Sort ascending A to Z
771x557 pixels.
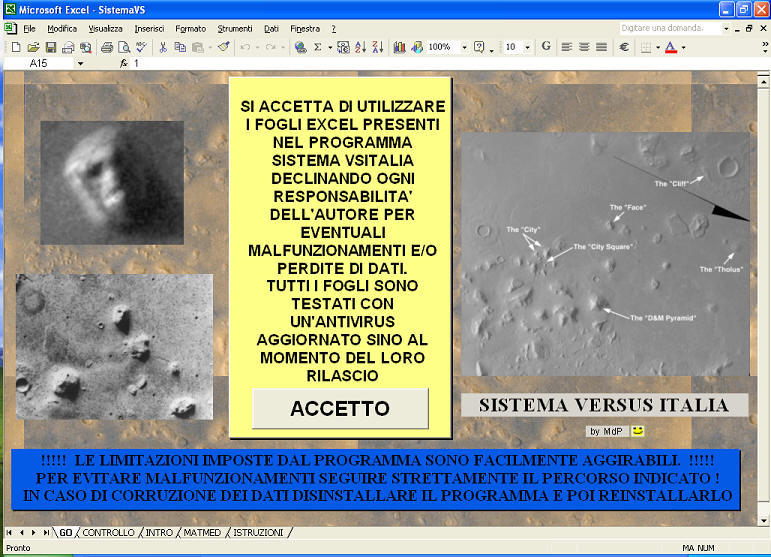(360, 47)
